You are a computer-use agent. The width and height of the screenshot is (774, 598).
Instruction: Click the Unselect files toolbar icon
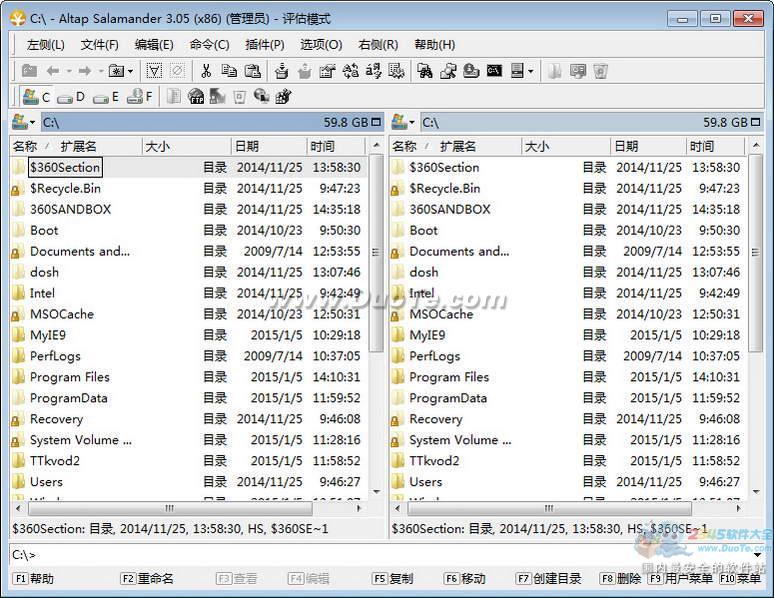tap(177, 71)
